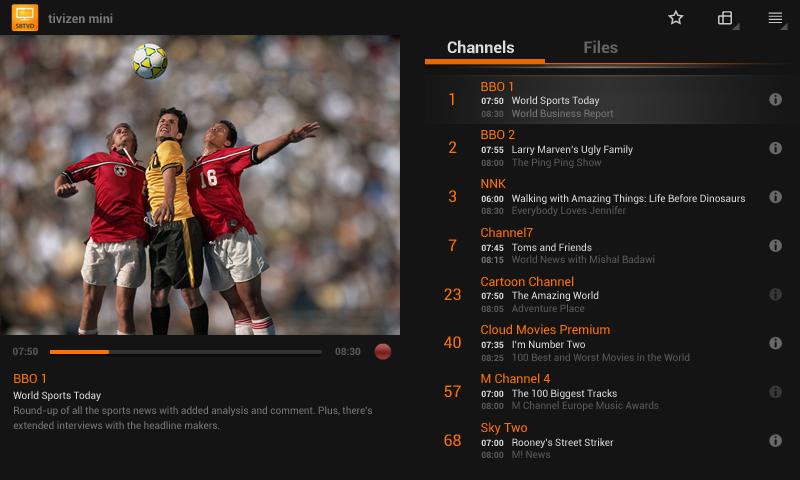
Task: Click 'World Sports Today' in channel list
Action: coord(555,100)
